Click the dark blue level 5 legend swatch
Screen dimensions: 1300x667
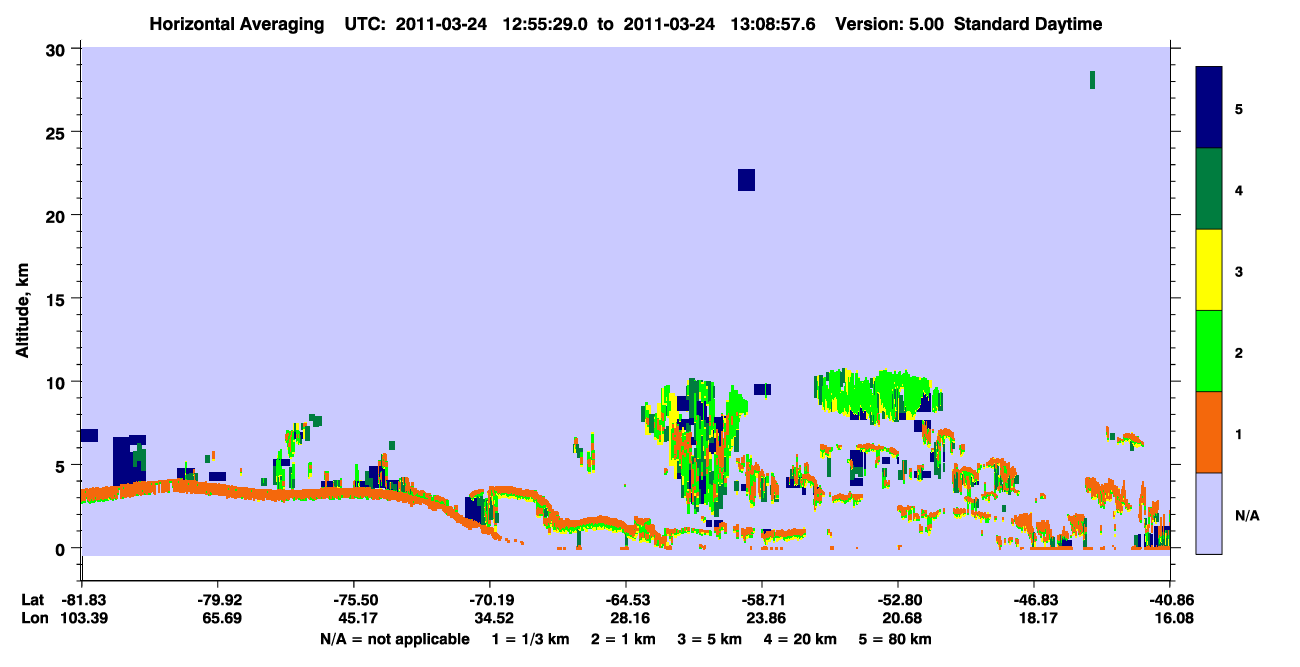coord(1209,108)
